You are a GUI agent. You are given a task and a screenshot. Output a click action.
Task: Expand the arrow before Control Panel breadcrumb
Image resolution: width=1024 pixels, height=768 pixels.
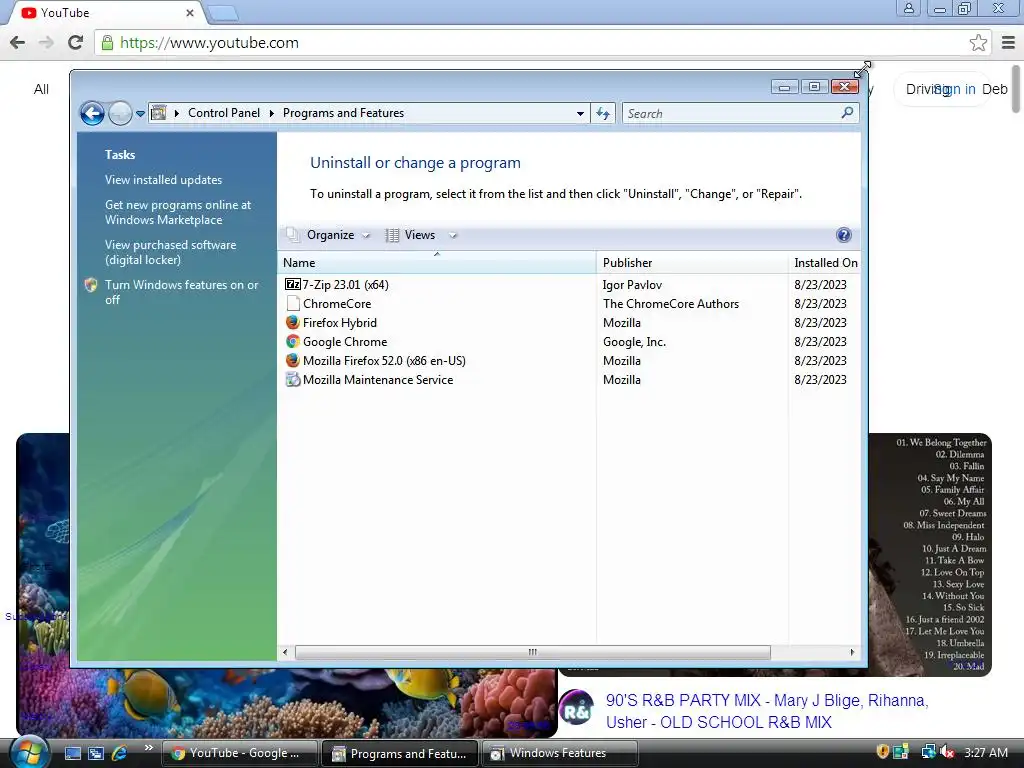coord(176,113)
